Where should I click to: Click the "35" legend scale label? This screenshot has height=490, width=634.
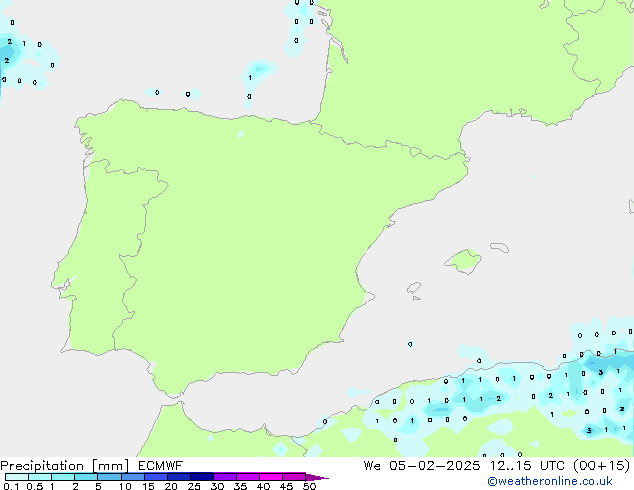pos(240,486)
